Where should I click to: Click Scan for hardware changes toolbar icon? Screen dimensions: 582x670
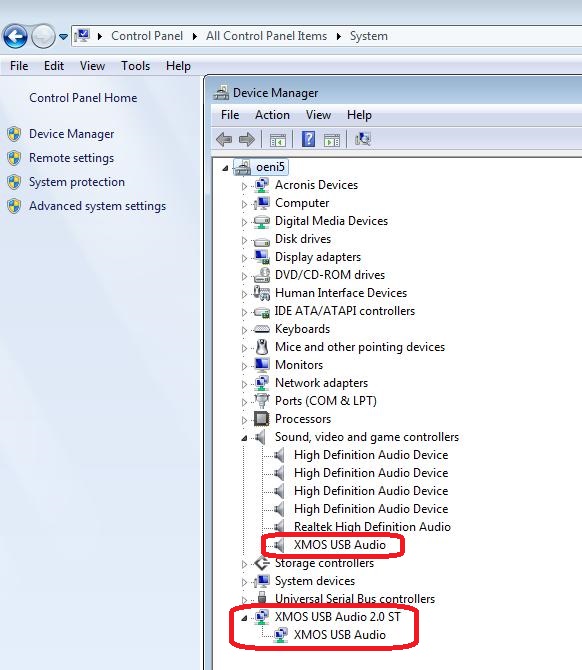pos(363,139)
